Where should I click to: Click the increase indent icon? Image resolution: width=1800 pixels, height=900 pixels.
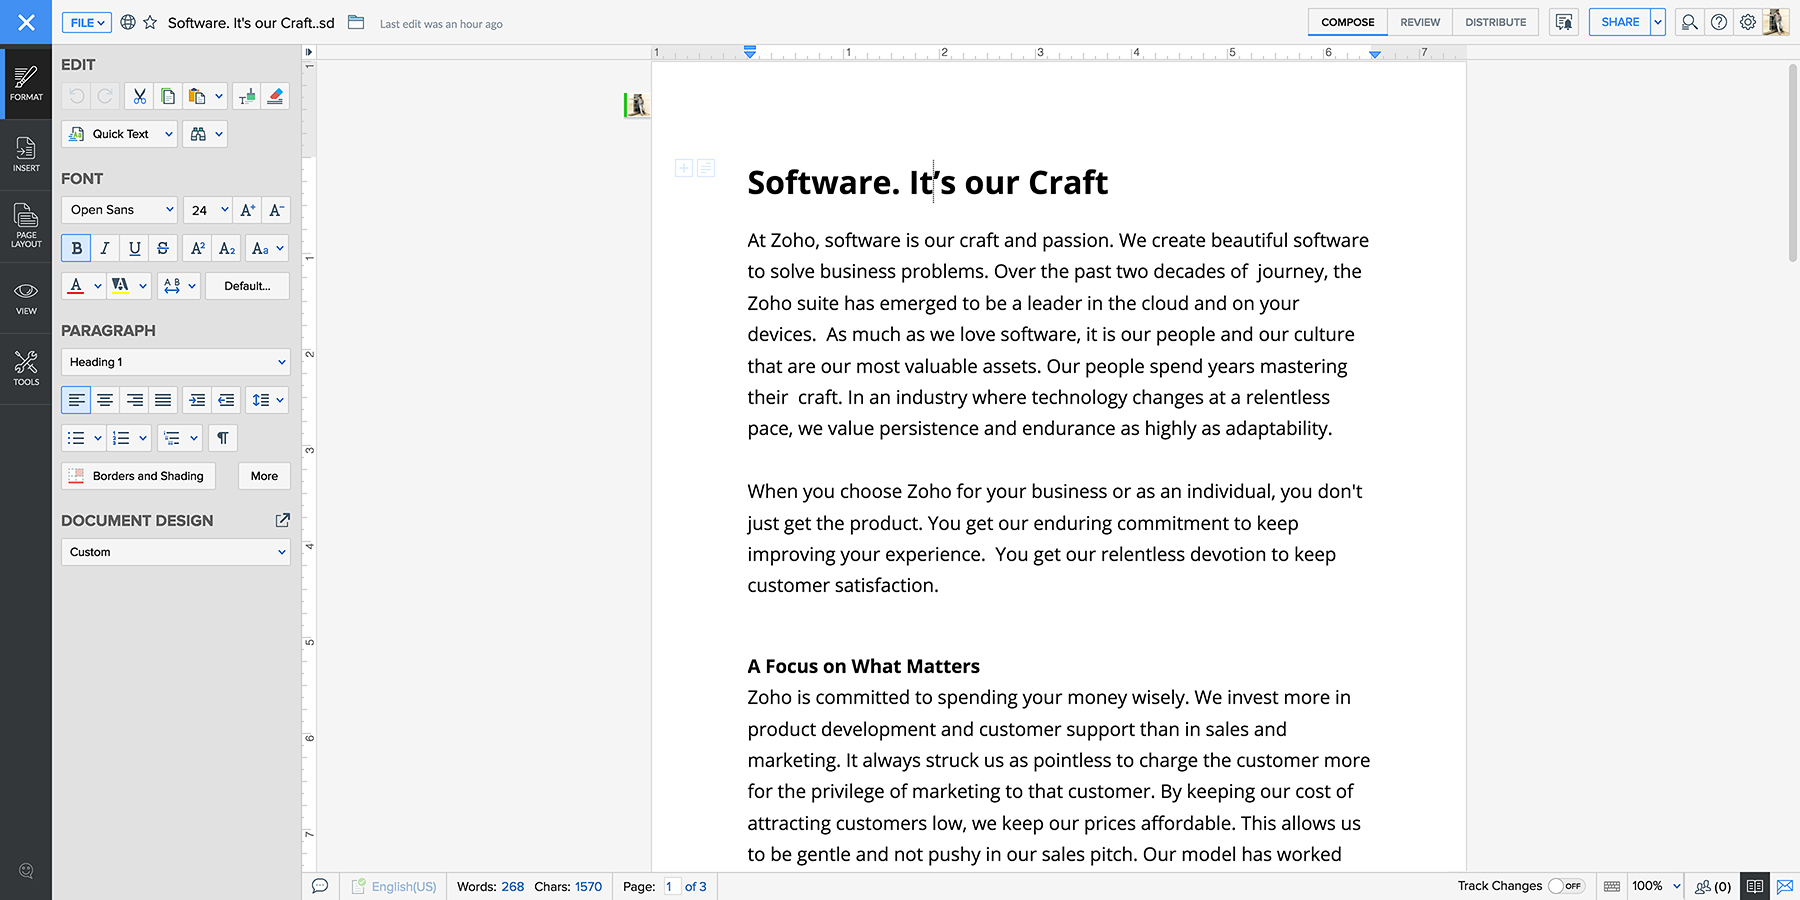197,400
